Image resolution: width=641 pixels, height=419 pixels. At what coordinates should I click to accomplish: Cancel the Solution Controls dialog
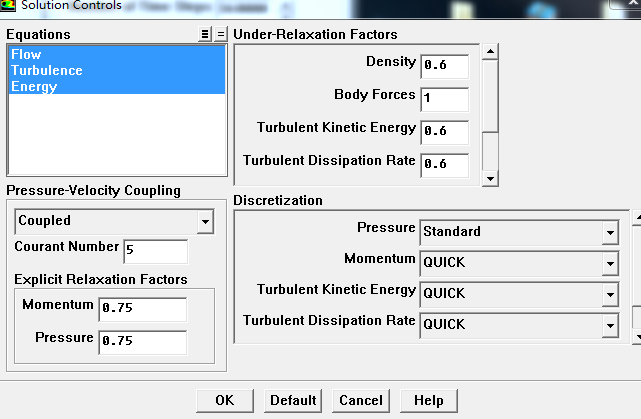[360, 400]
